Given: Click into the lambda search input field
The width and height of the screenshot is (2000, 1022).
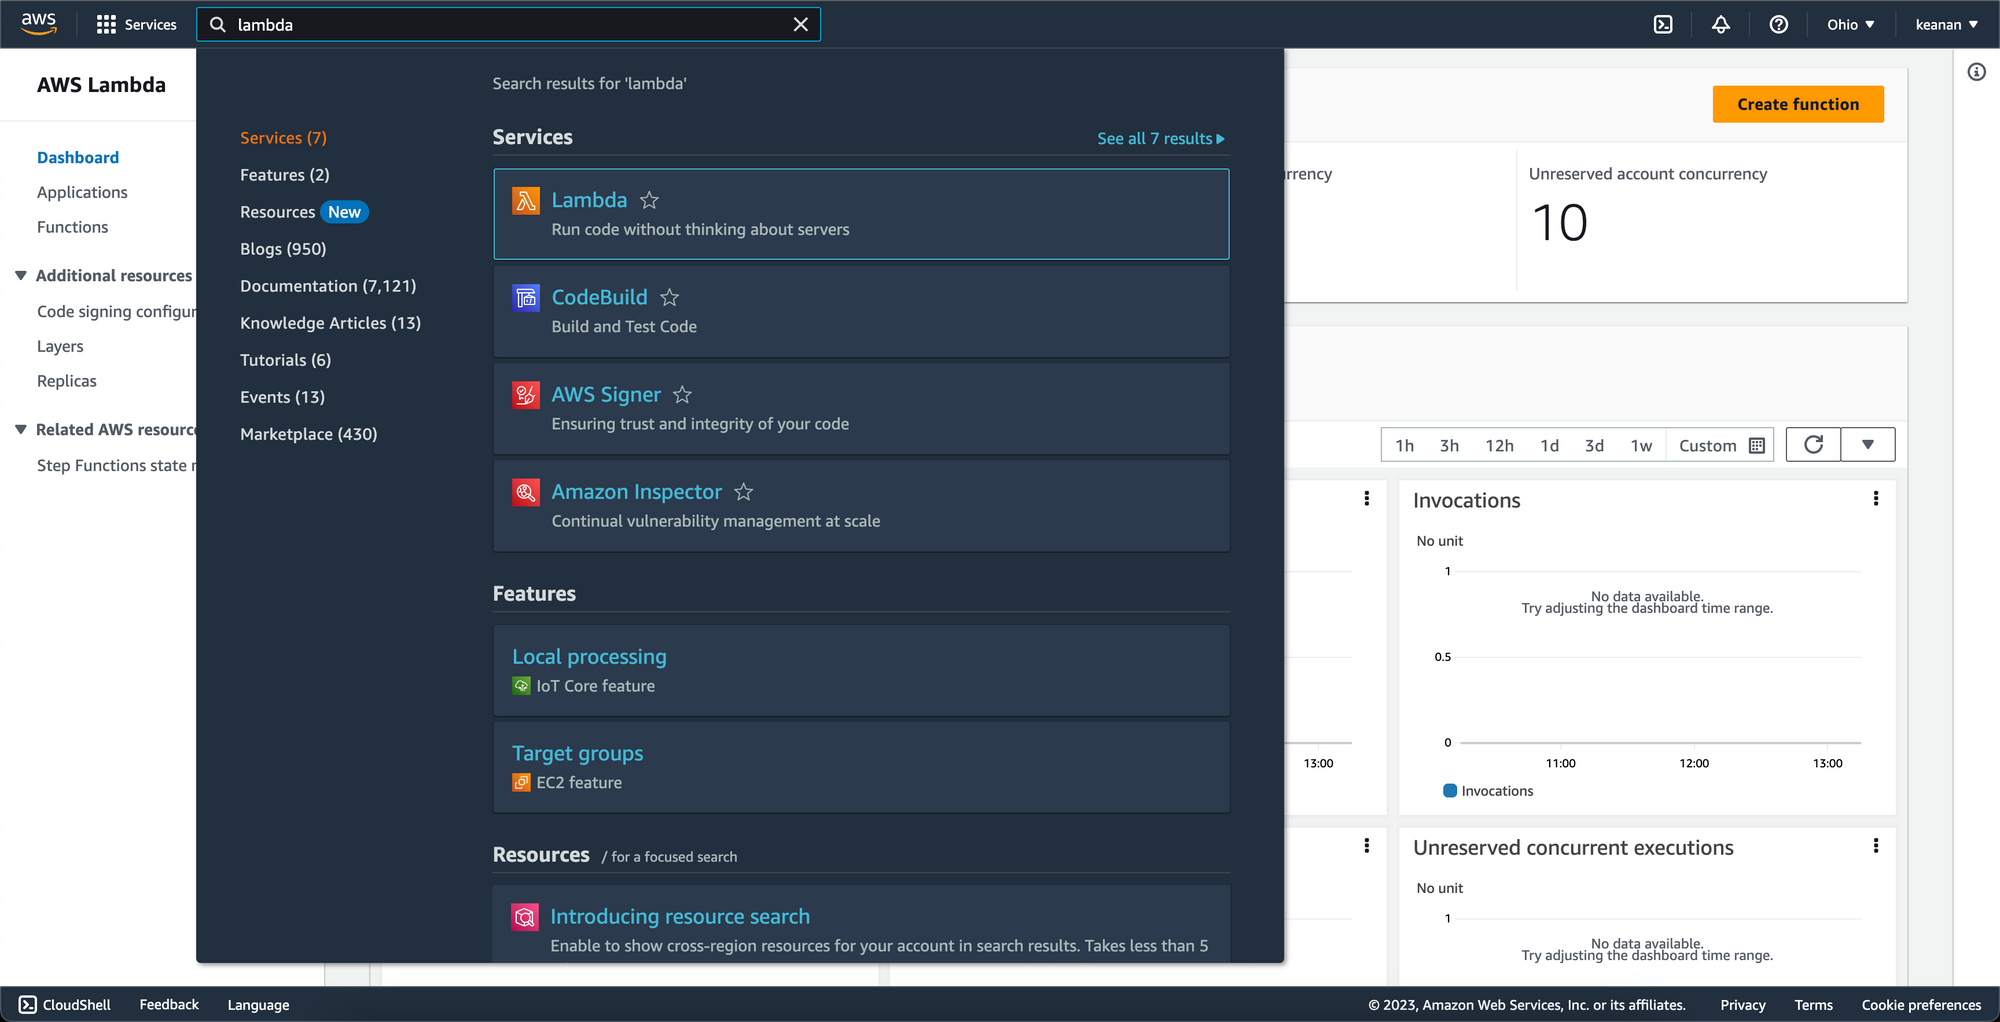Looking at the screenshot, I should pos(508,25).
